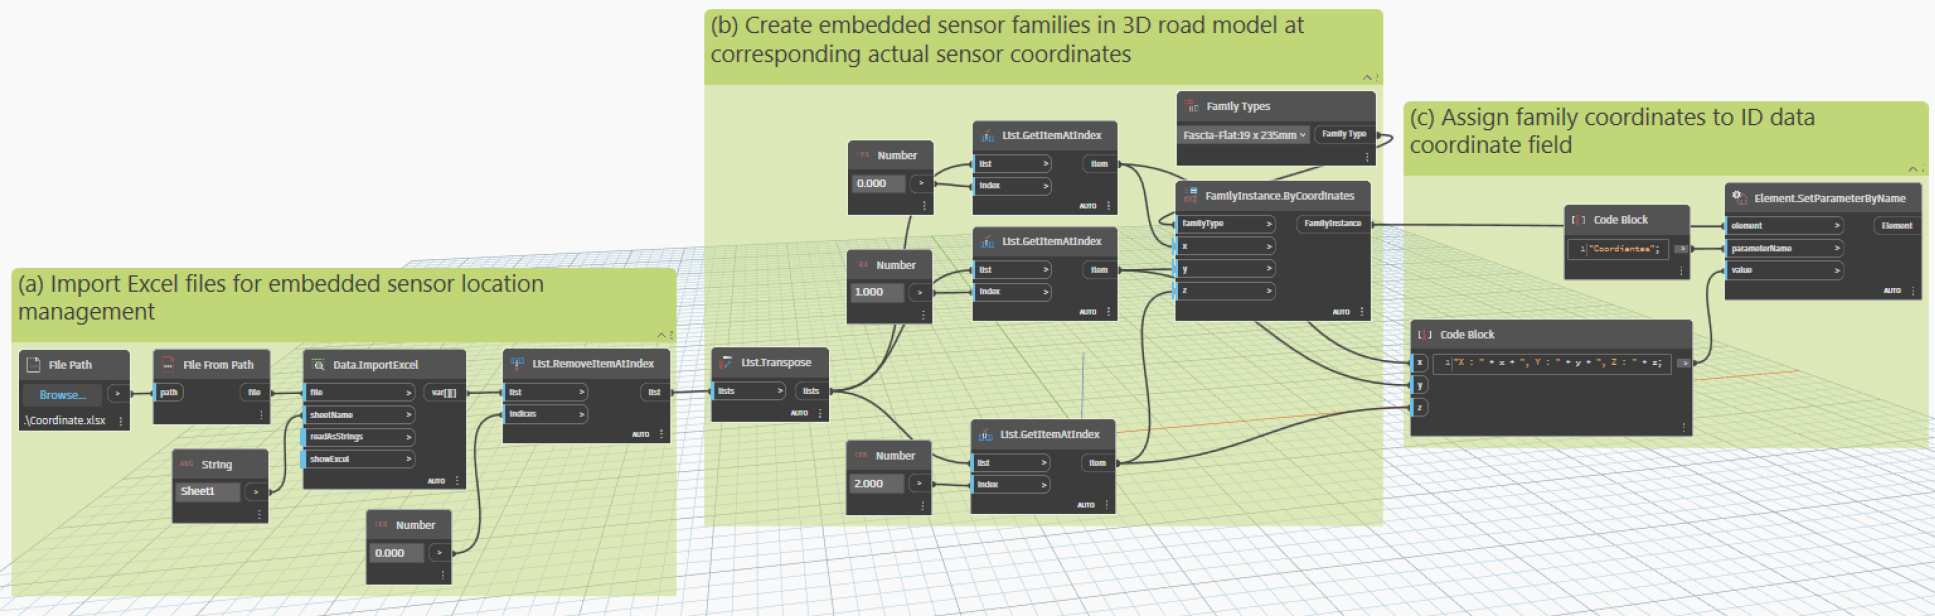Click the Data.ImportExcel node icon
Image resolution: width=1935 pixels, height=616 pixels.
(x=318, y=365)
